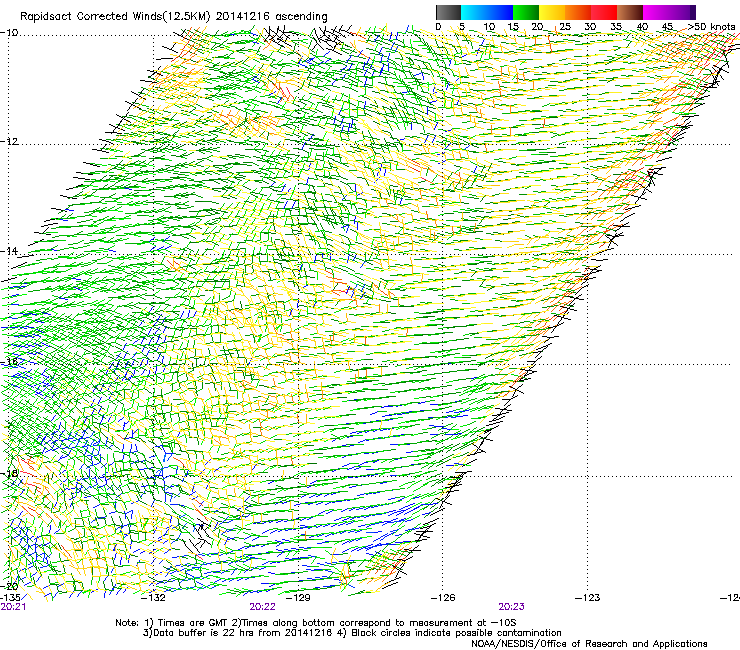Click the magenta 40-45 knots color swatch
Image resolution: width=740 pixels, height=650 pixels.
(x=656, y=12)
